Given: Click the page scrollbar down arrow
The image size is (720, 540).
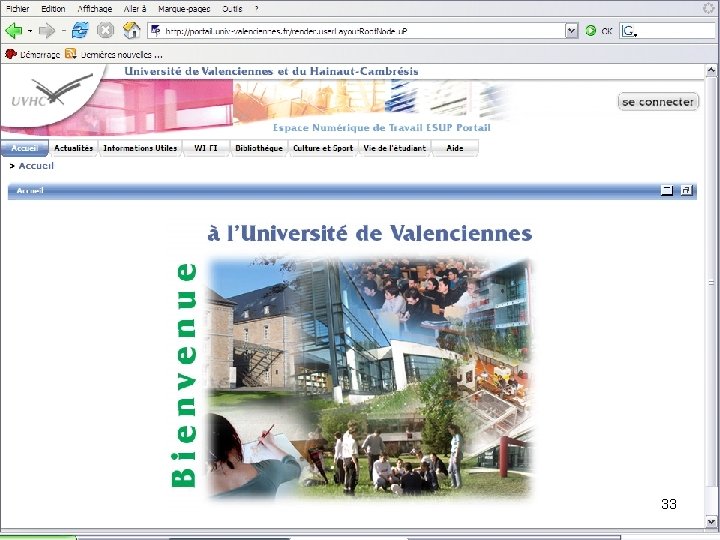Looking at the screenshot, I should (x=711, y=522).
